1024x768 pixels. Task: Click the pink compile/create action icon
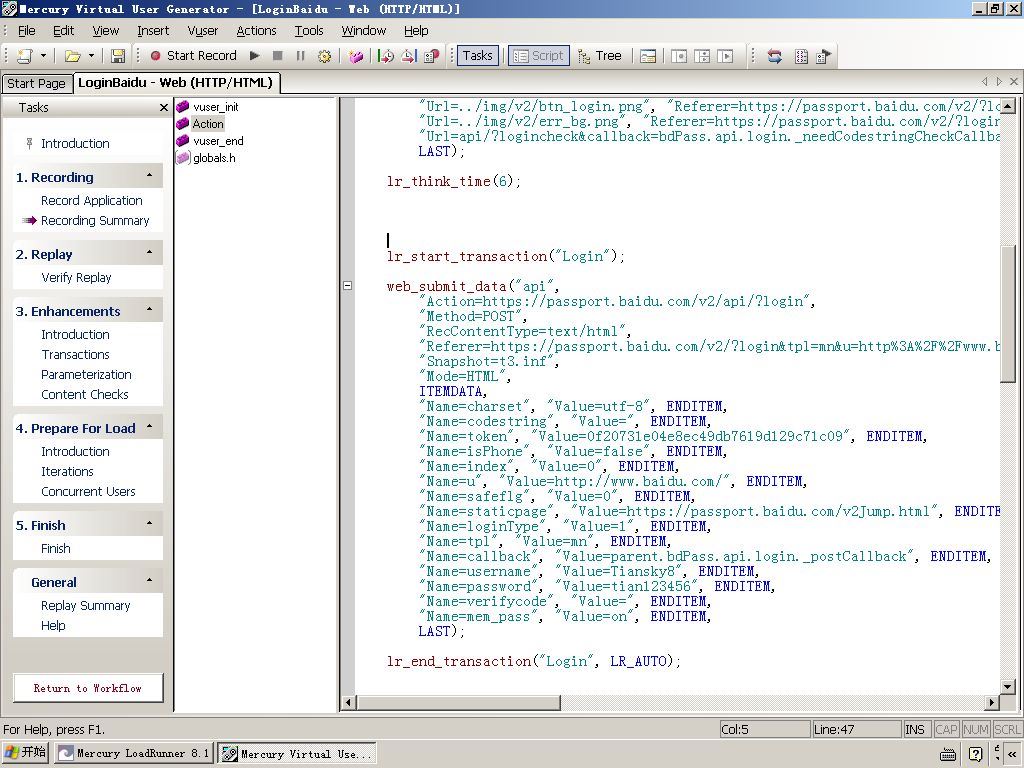coord(356,56)
